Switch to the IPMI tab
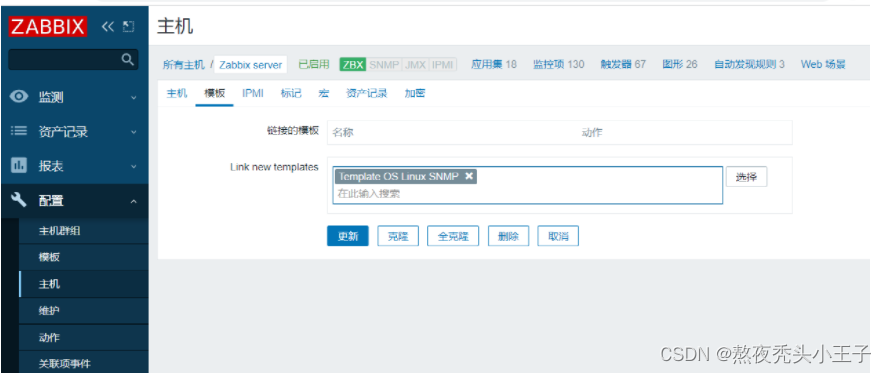 pos(253,94)
